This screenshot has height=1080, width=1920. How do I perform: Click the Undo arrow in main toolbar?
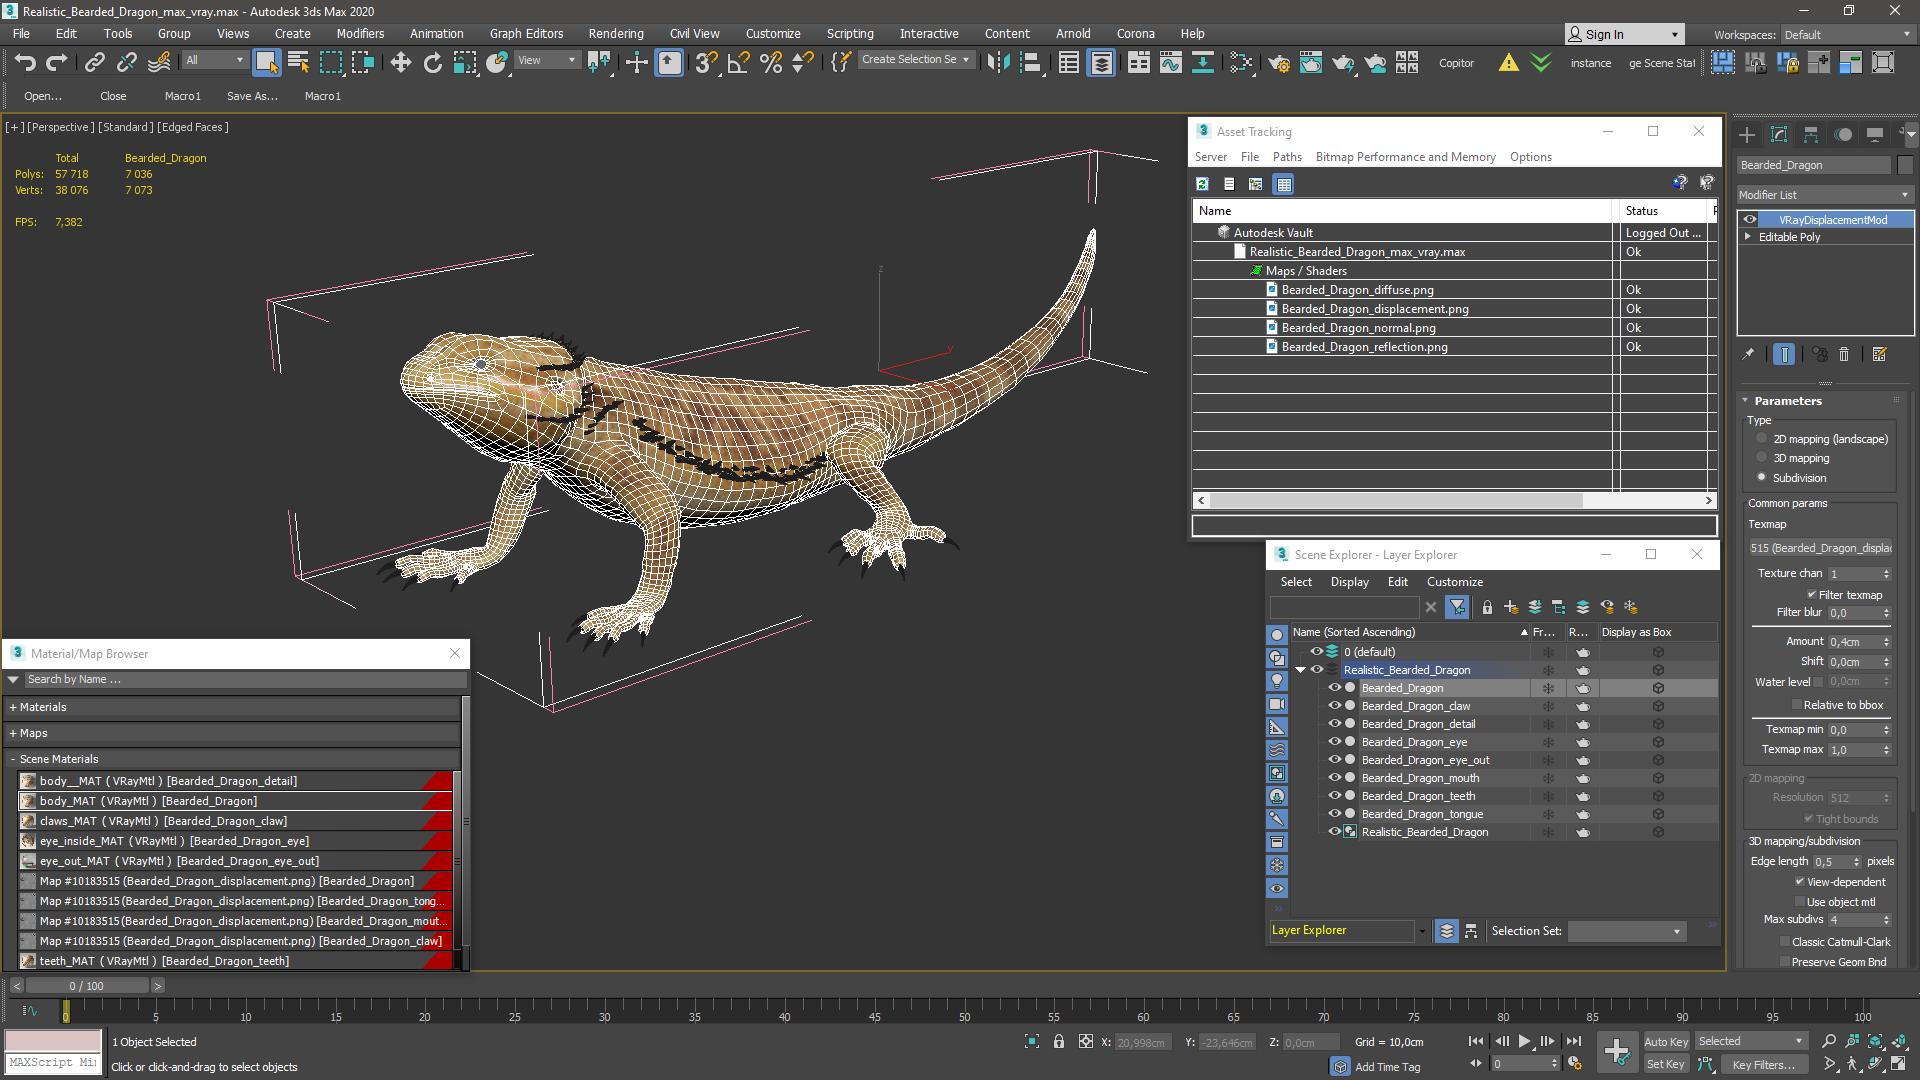point(25,63)
